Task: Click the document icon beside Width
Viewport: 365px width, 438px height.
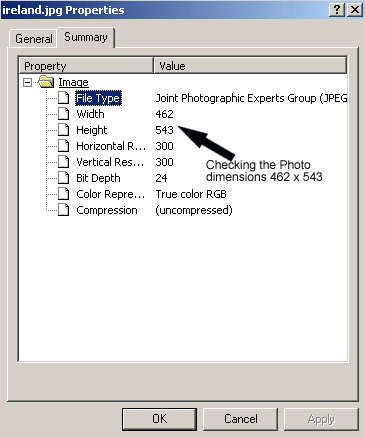Action: point(63,114)
